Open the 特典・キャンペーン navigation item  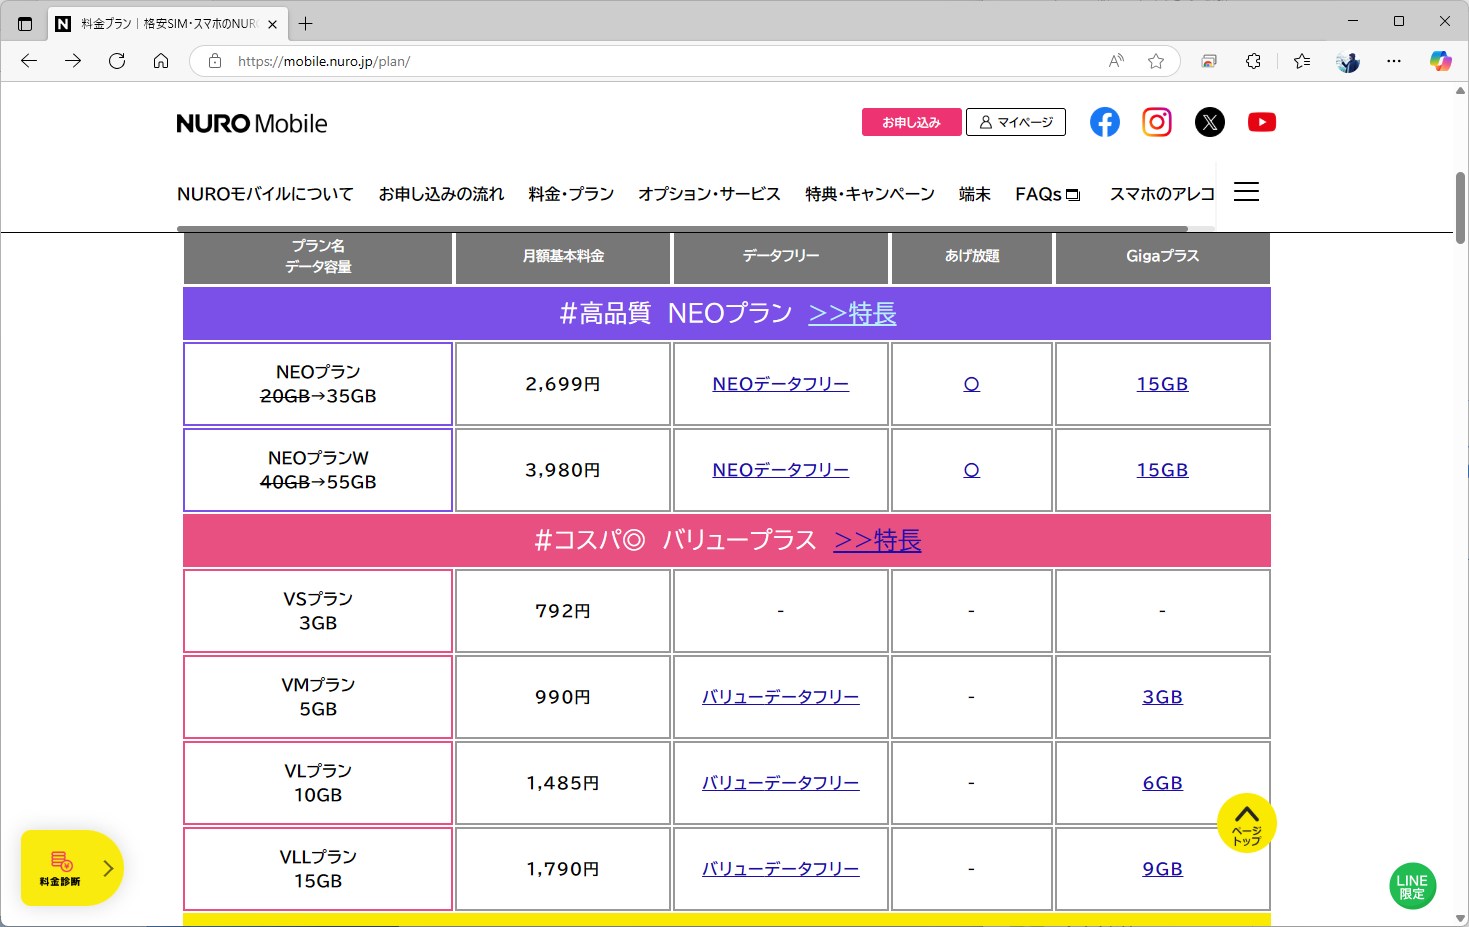[869, 193]
